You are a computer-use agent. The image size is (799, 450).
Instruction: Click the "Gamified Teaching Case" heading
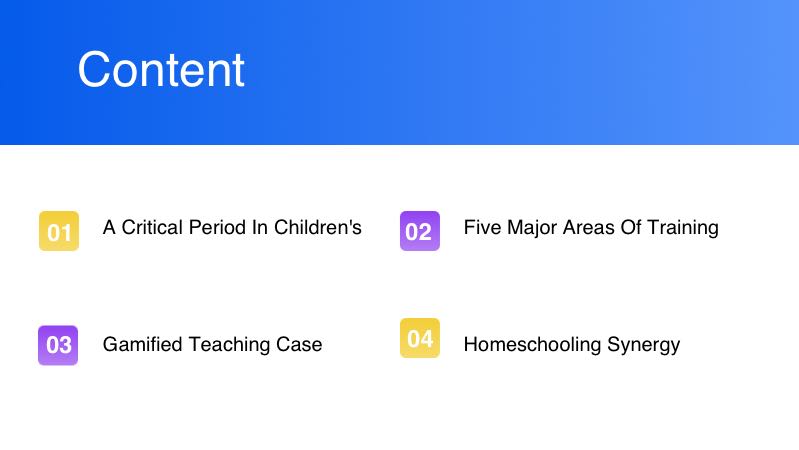(x=212, y=345)
